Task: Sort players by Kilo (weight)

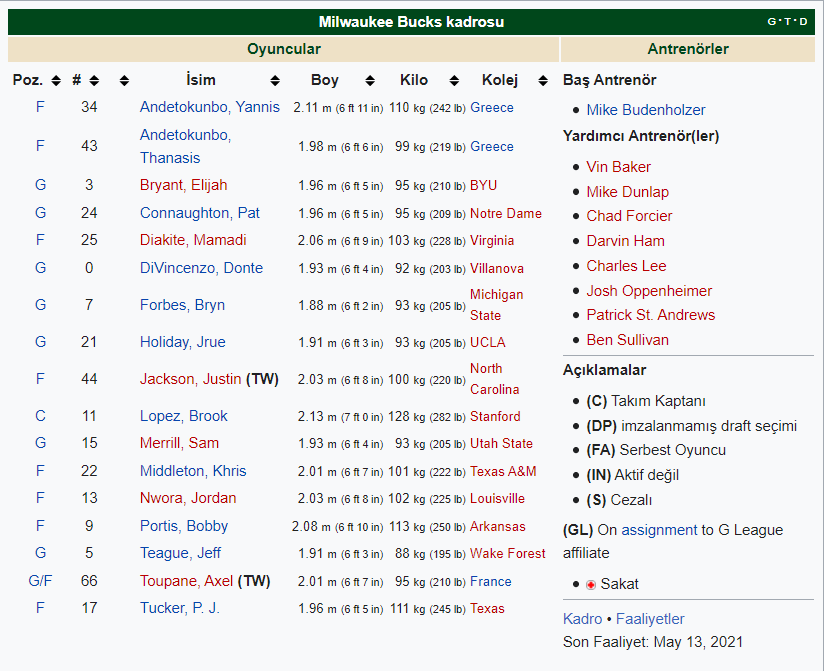Action: click(455, 80)
